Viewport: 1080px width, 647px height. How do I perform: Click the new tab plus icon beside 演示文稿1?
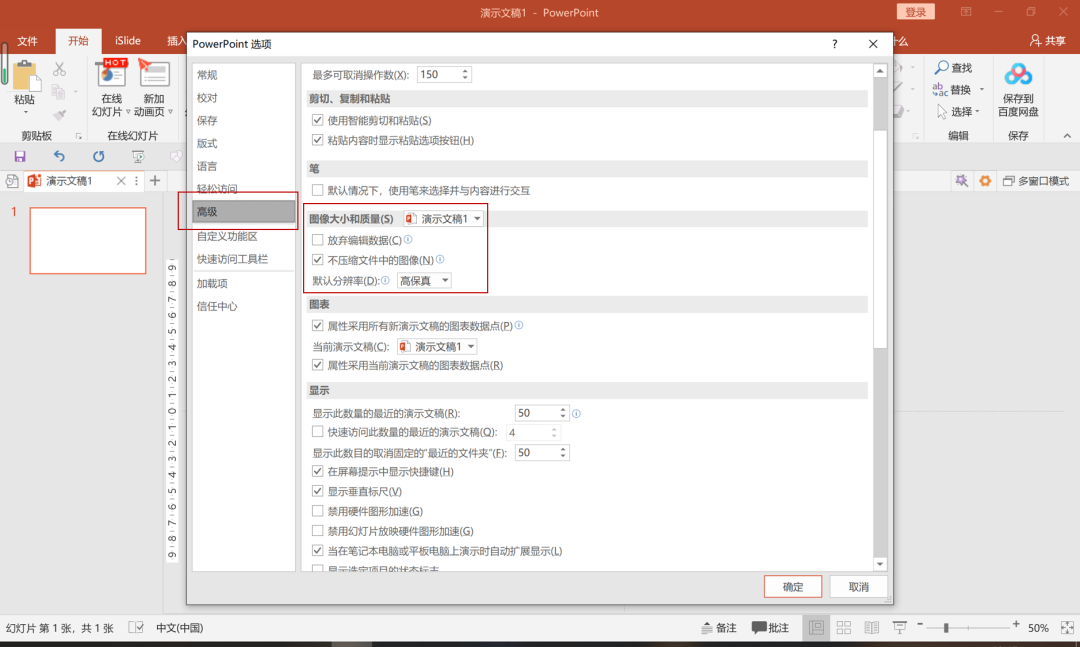[x=155, y=181]
